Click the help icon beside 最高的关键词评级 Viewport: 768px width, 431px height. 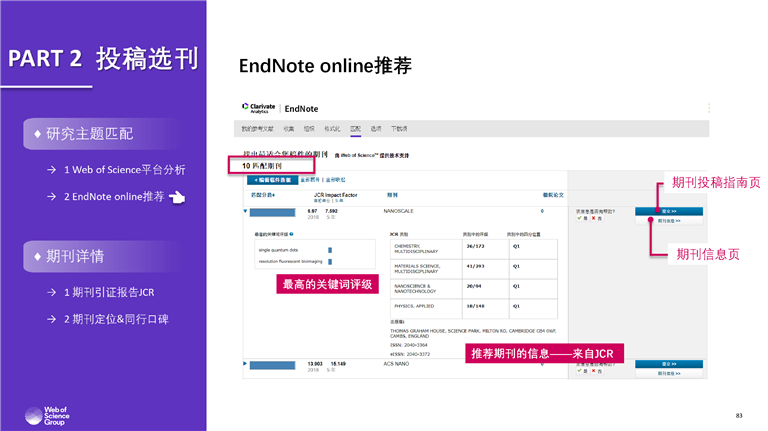291,234
